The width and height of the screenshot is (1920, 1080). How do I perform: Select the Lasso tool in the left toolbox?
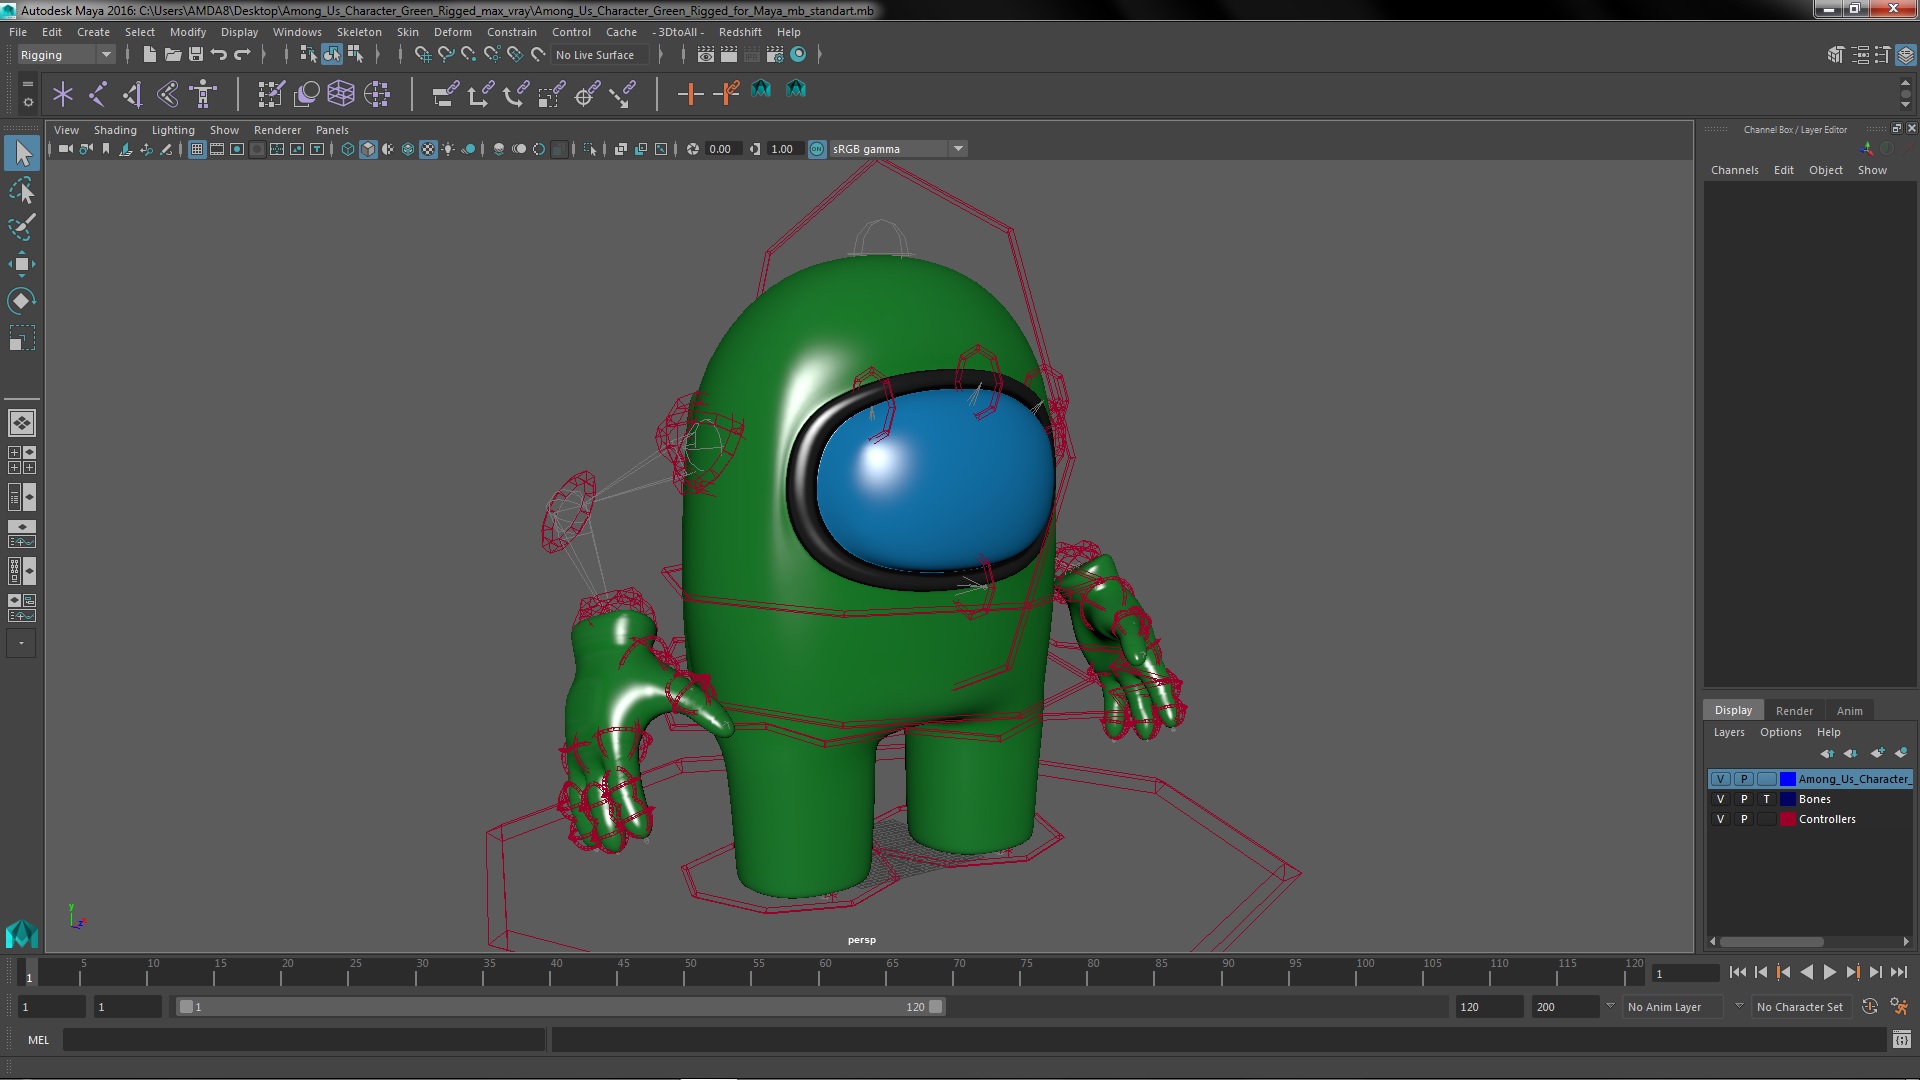point(22,190)
